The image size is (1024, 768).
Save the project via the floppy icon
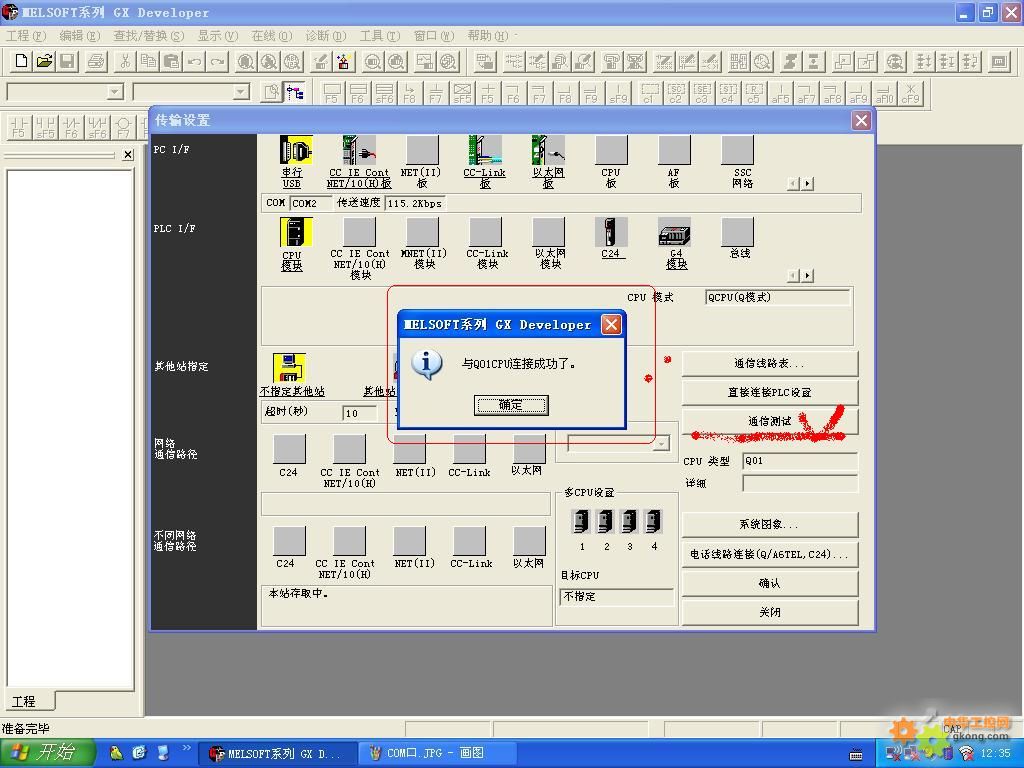[67, 61]
